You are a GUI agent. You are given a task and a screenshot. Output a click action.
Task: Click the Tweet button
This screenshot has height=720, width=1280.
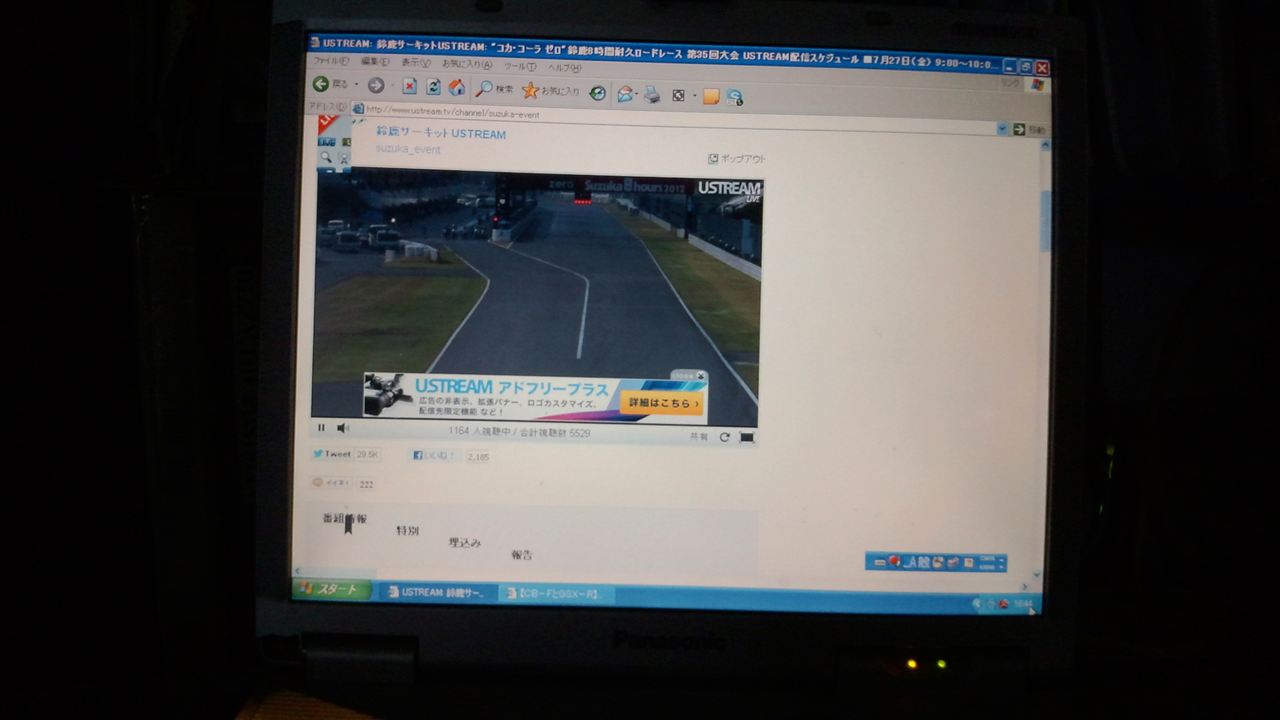pyautogui.click(x=332, y=454)
